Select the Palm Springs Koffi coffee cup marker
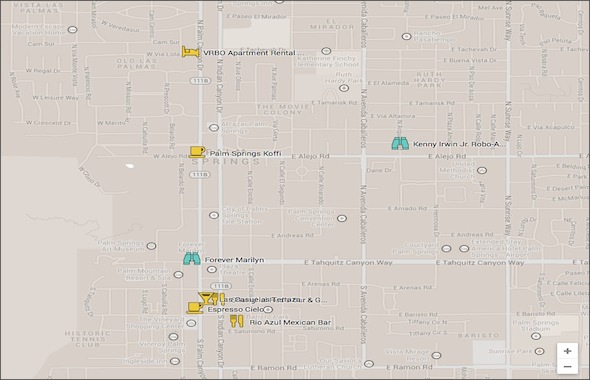 [x=197, y=152]
